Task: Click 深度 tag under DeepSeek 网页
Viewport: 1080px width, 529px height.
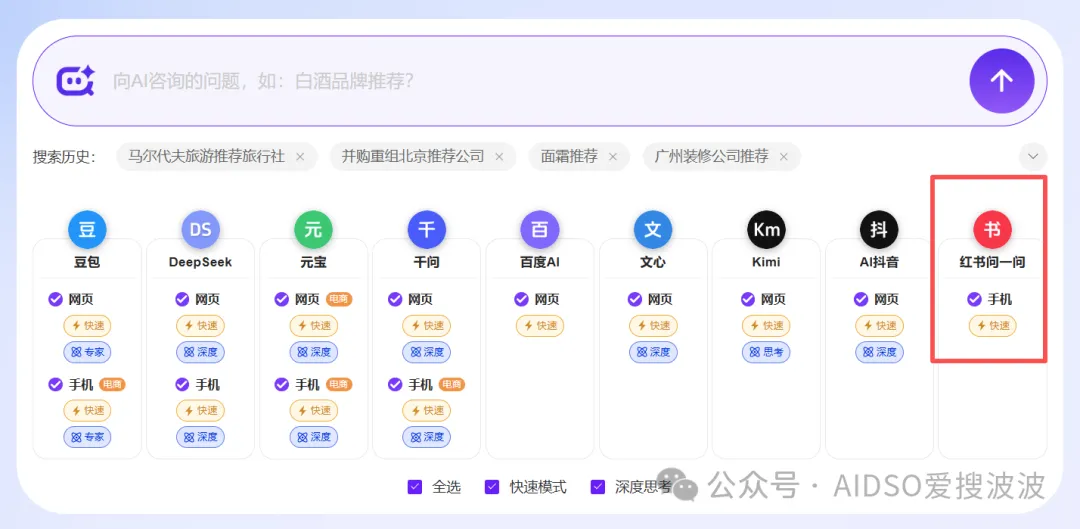Action: (x=200, y=352)
